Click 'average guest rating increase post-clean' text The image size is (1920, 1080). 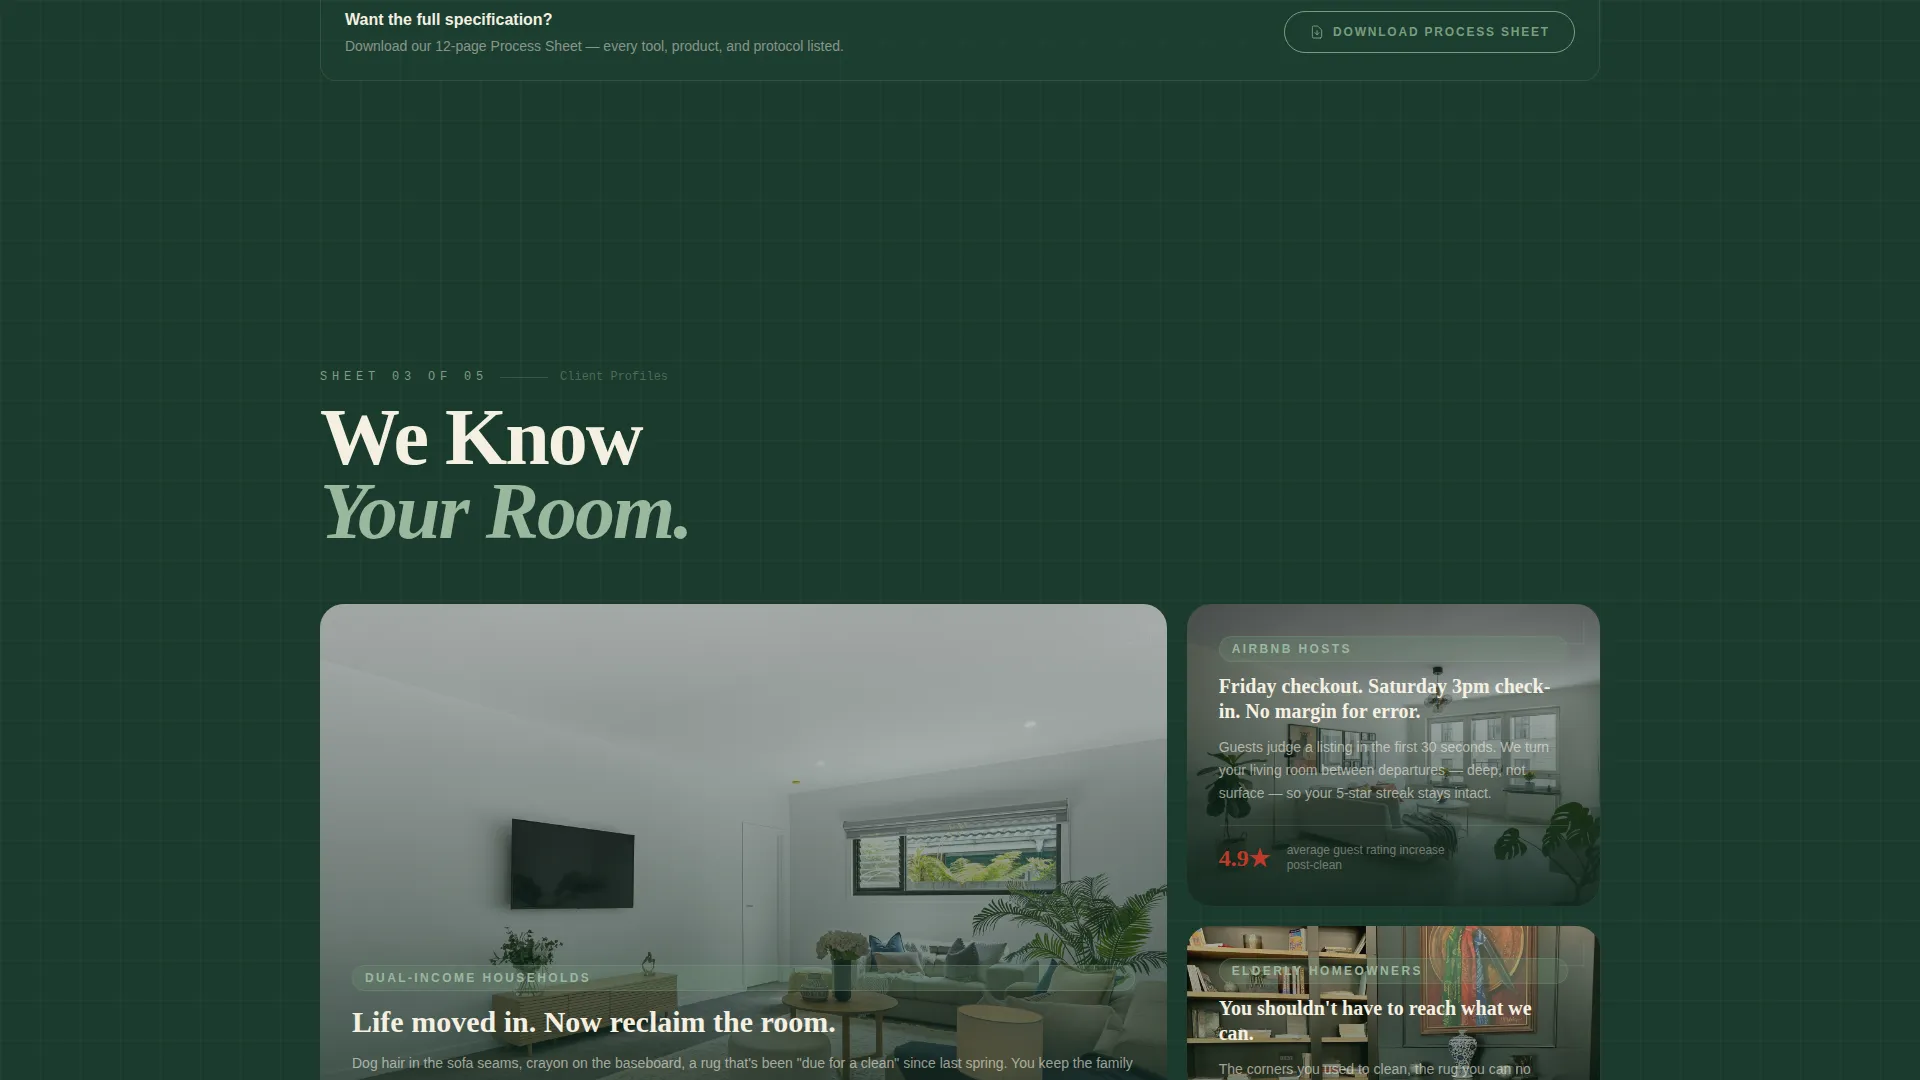coord(1366,858)
